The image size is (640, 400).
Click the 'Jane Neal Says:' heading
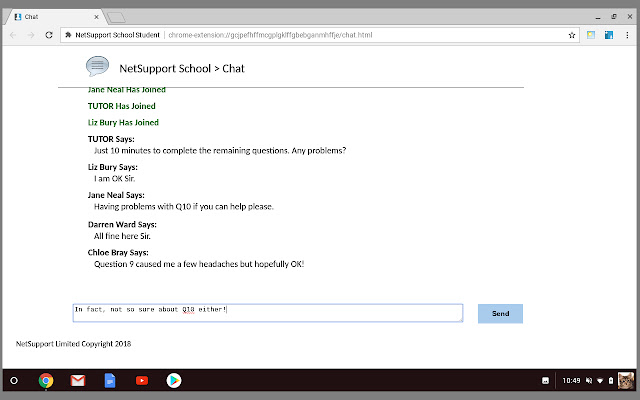[116, 195]
